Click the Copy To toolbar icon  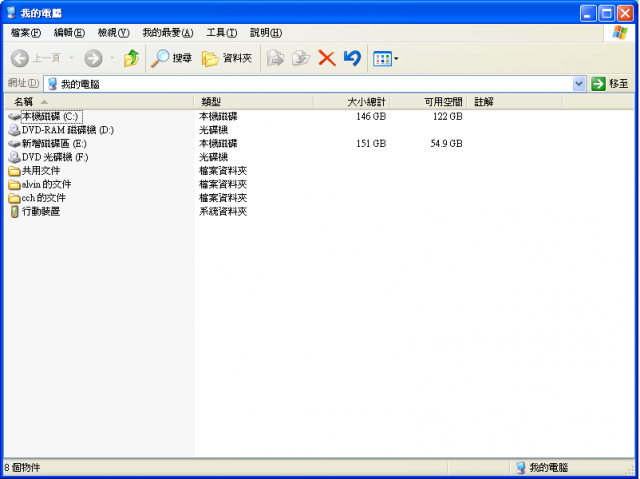301,58
